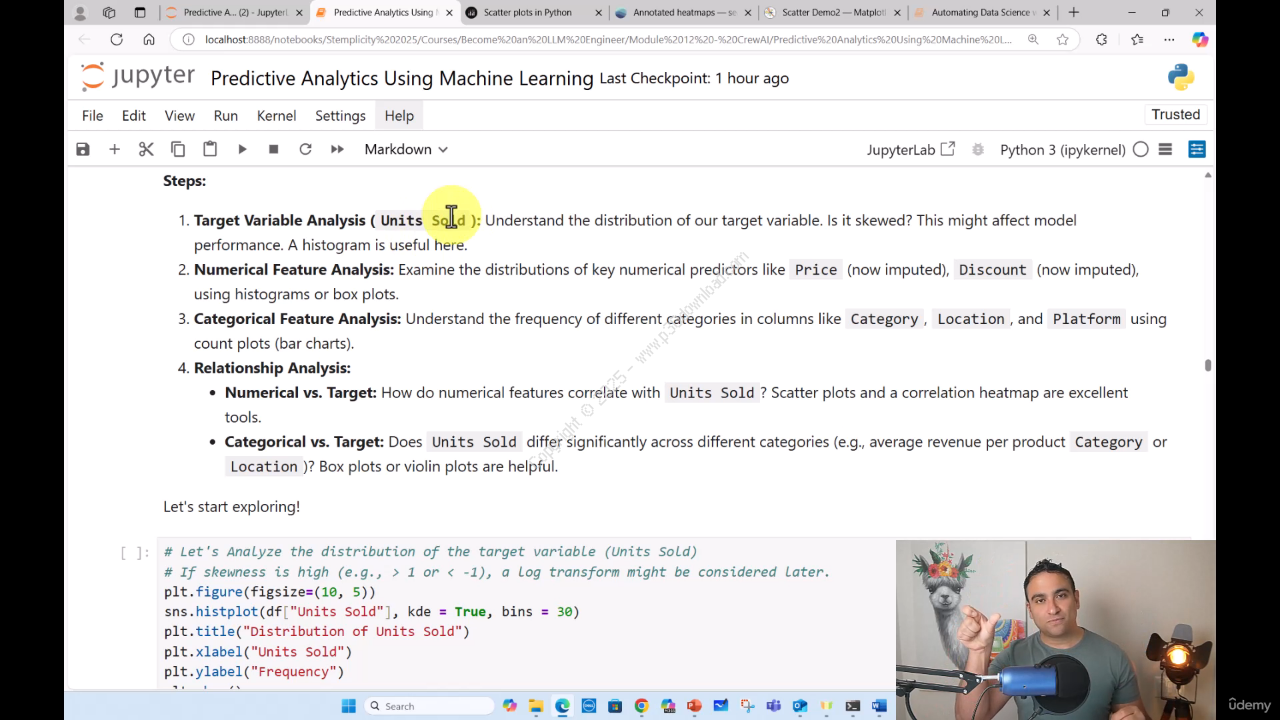
Task: Open the tab actions vertical tabs icon
Action: [139, 12]
